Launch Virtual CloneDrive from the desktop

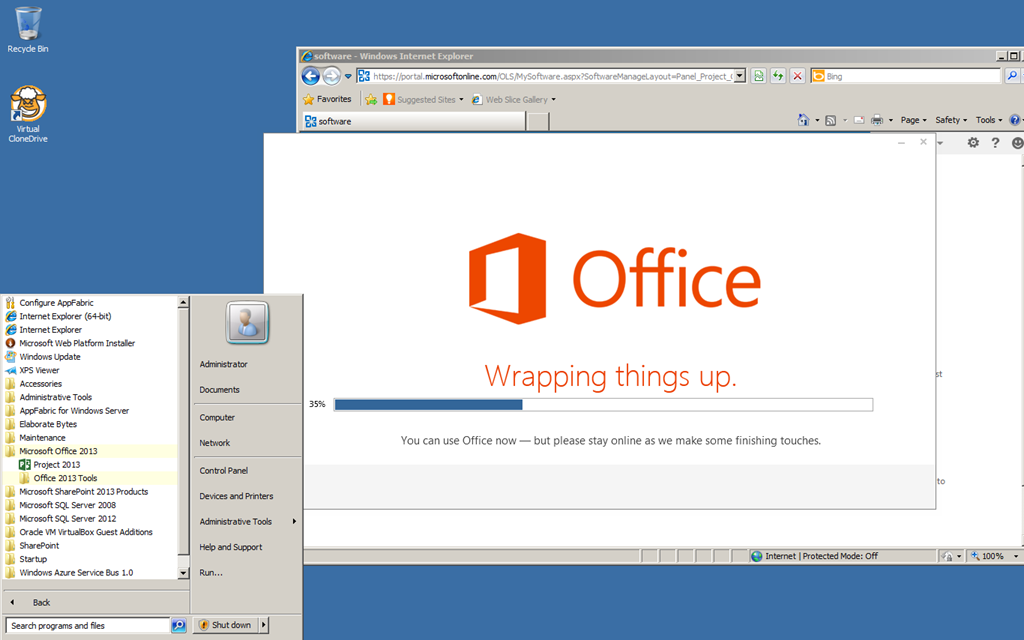pos(27,114)
